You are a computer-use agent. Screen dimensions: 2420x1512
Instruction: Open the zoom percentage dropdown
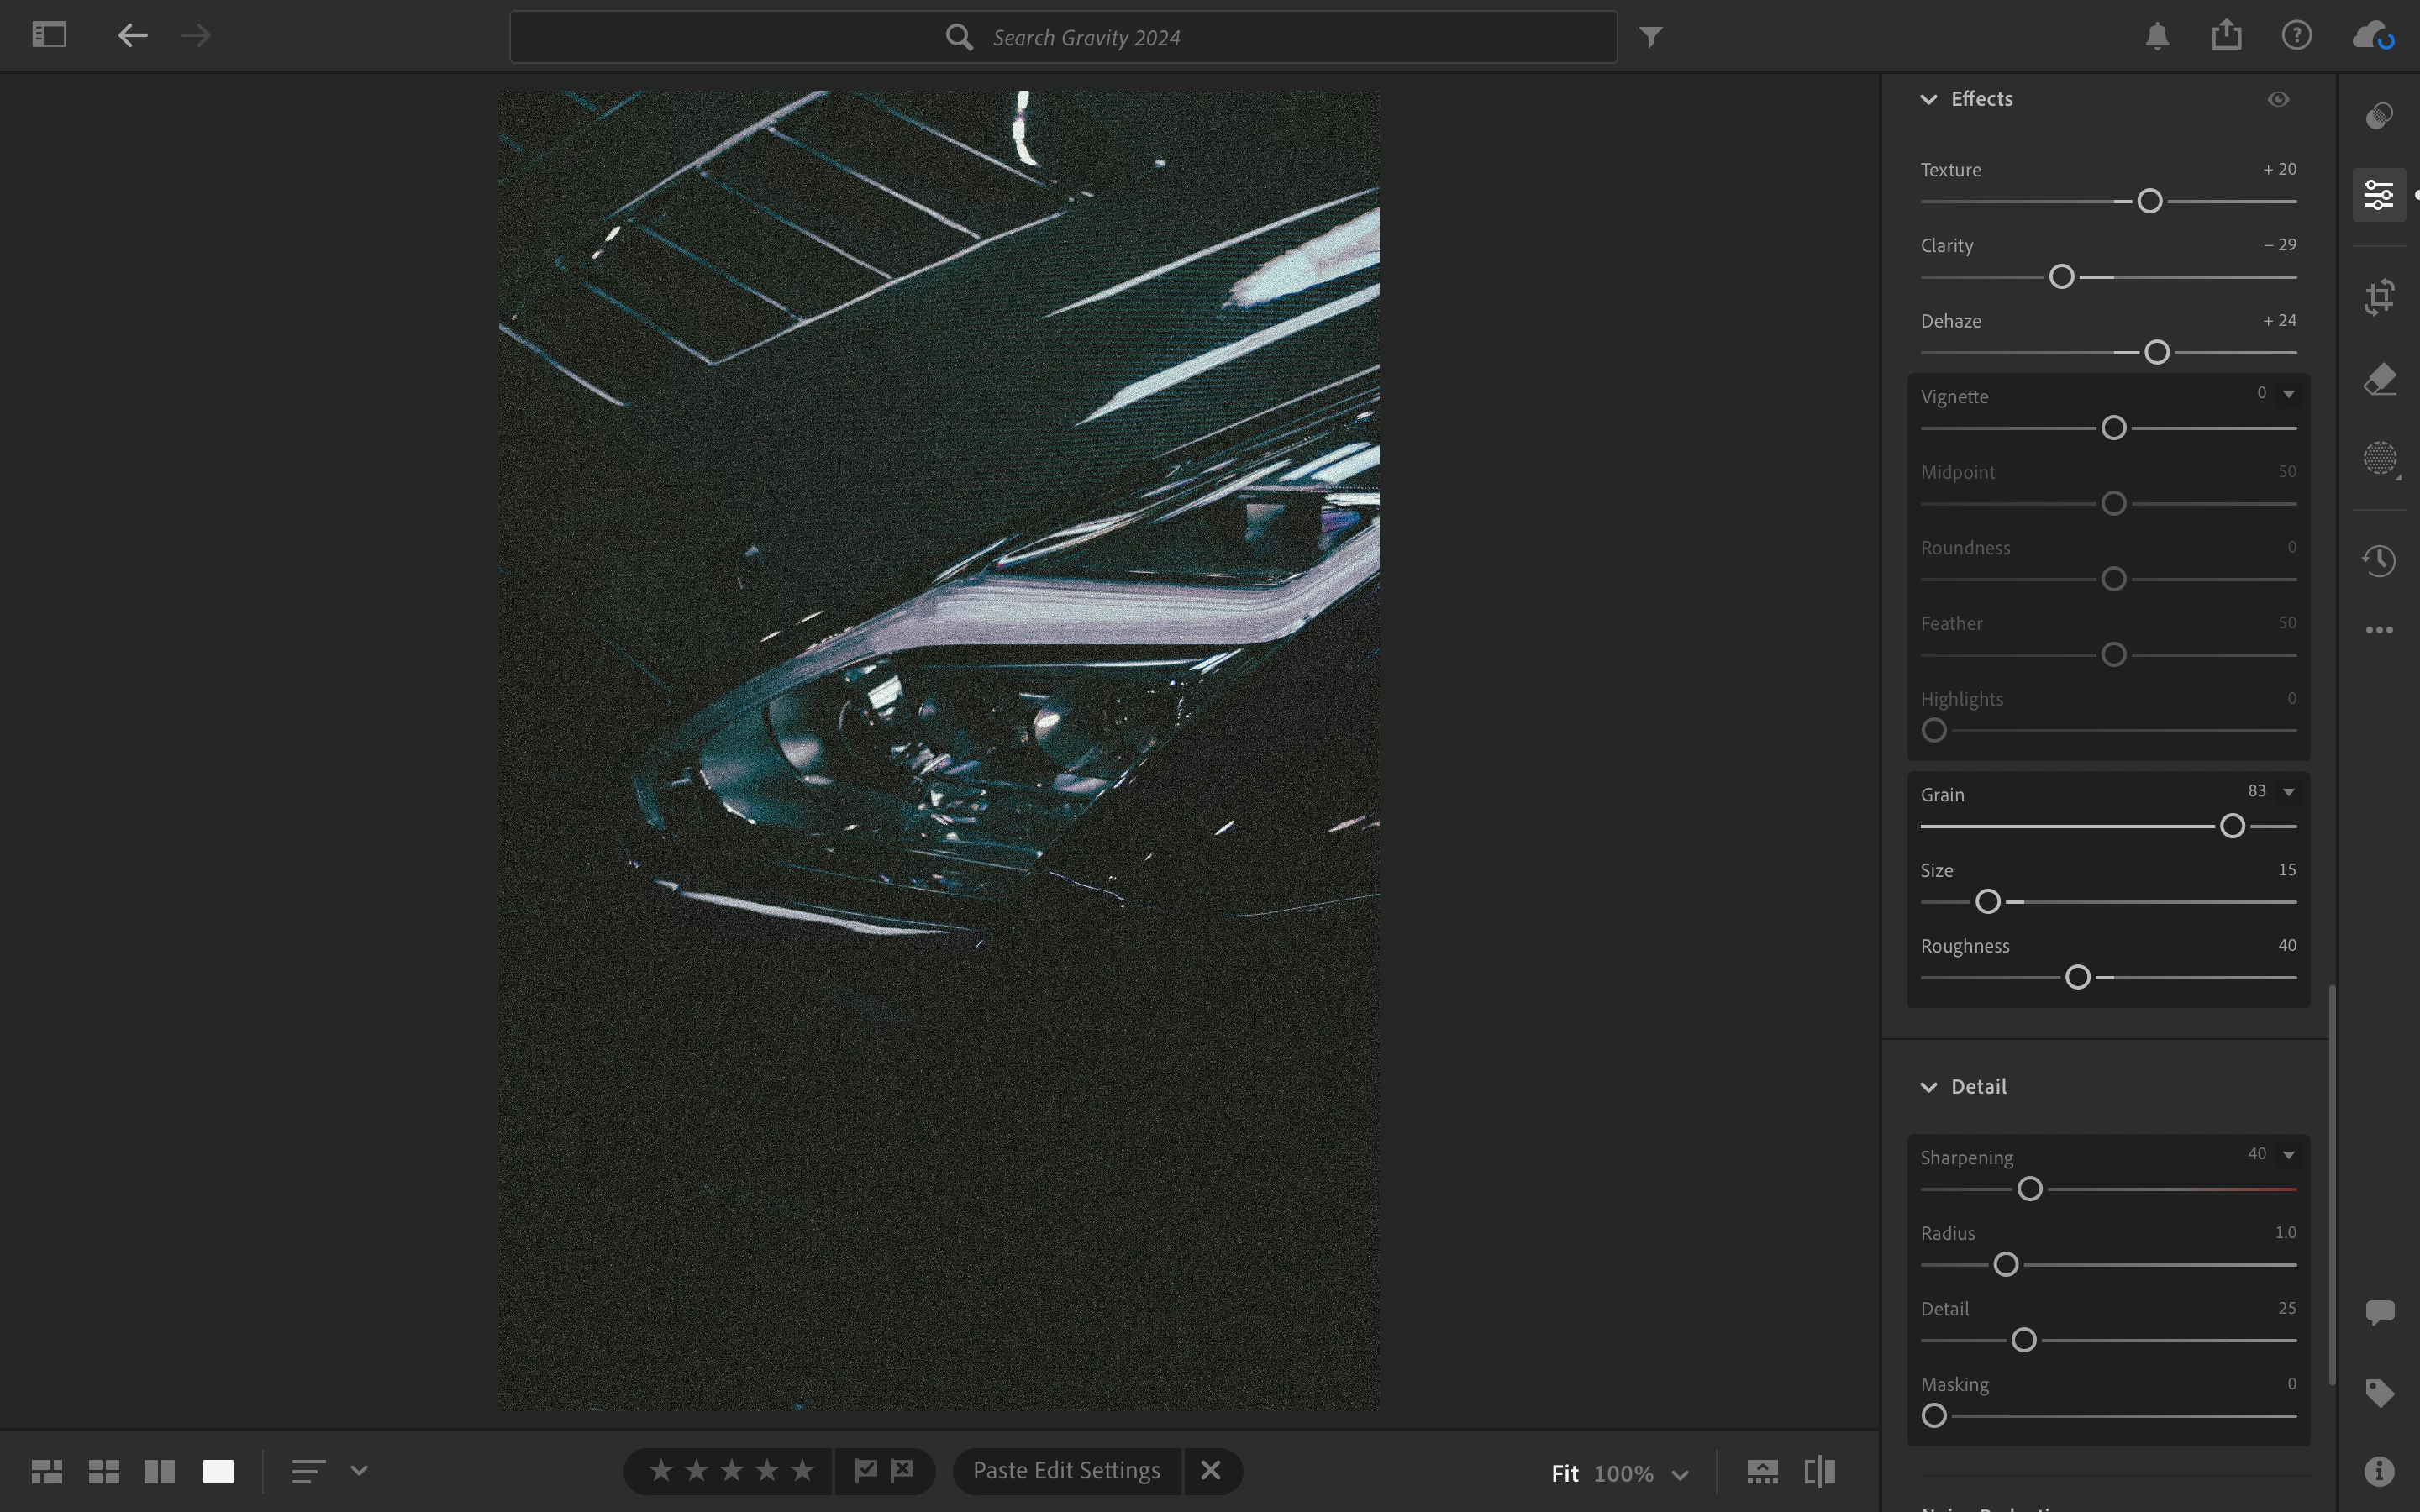(x=1680, y=1474)
